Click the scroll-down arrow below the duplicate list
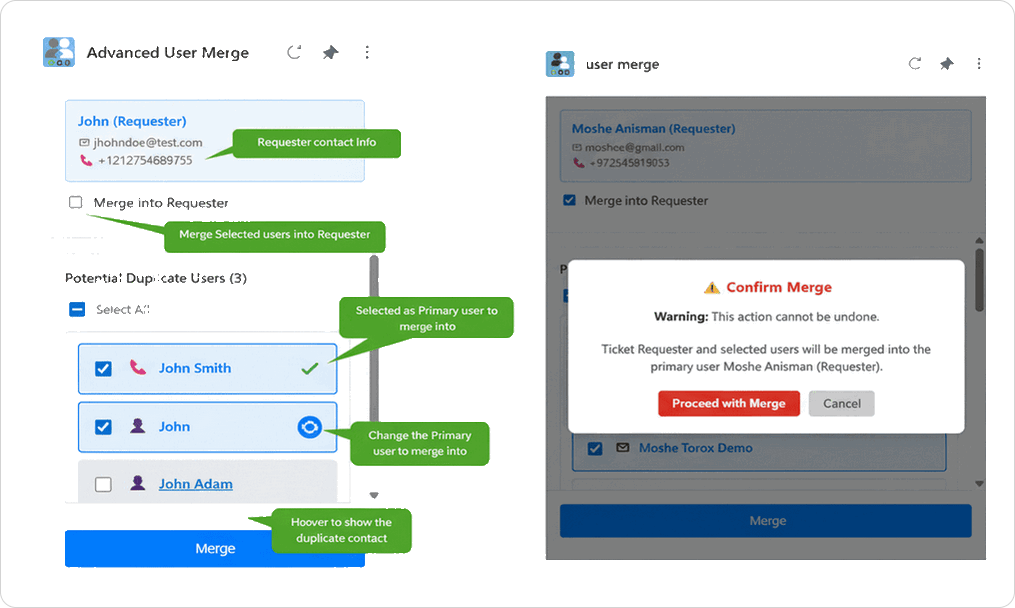 [x=374, y=495]
